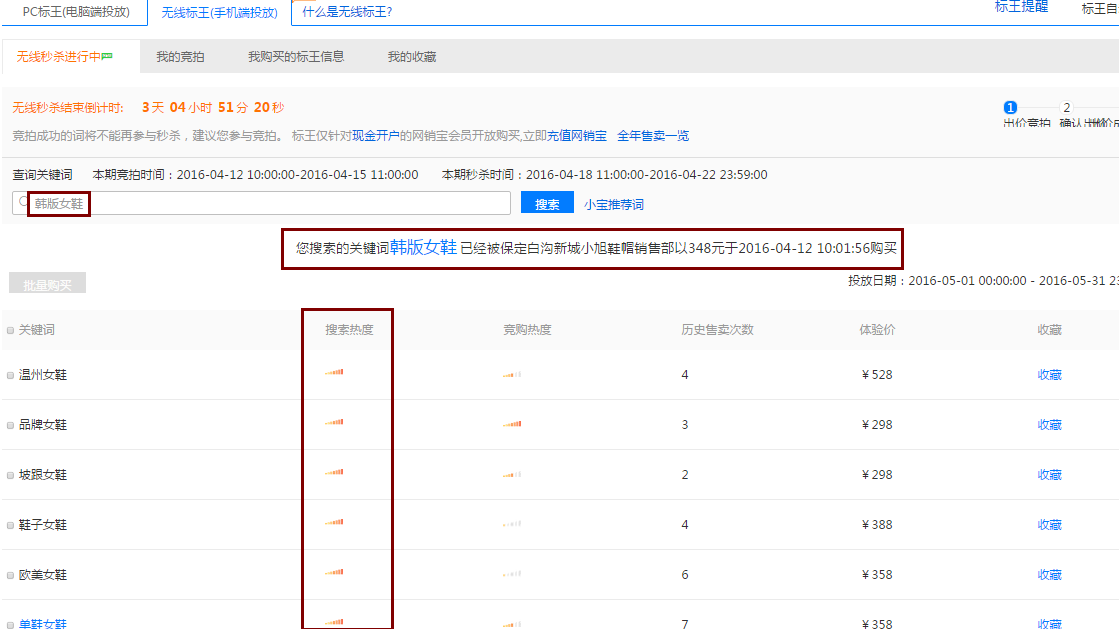Click 收藏 for the 品牌女鞋 row

[x=1049, y=424]
